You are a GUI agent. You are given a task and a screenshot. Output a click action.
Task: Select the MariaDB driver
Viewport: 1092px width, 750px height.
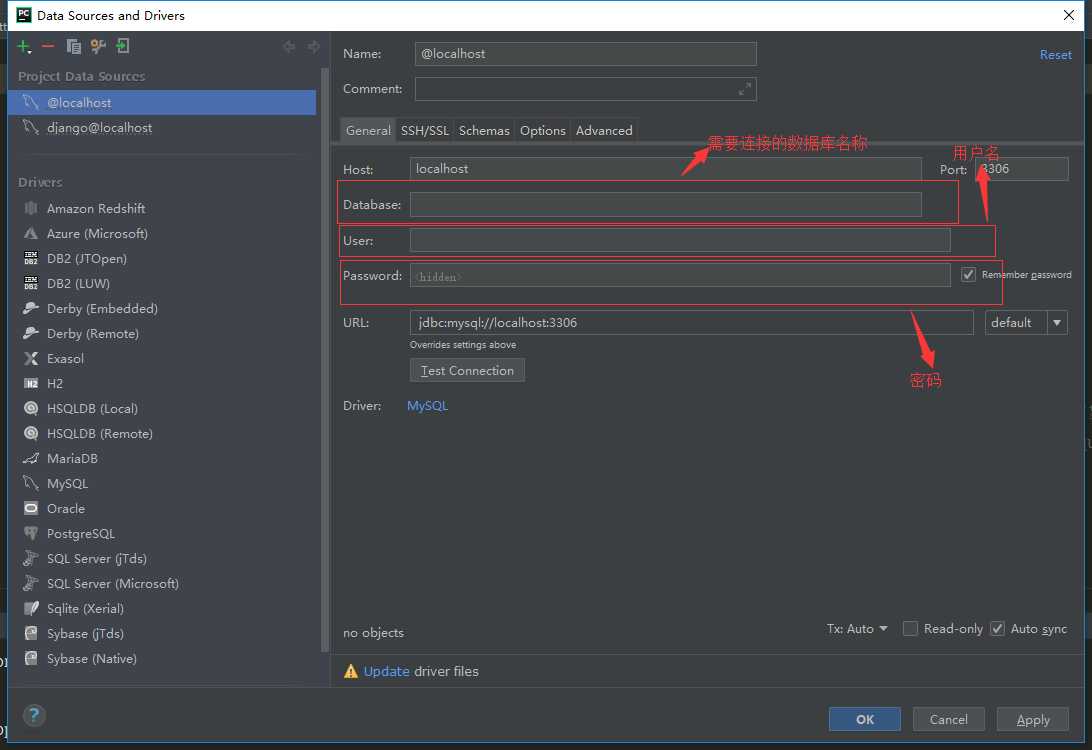click(x=72, y=459)
